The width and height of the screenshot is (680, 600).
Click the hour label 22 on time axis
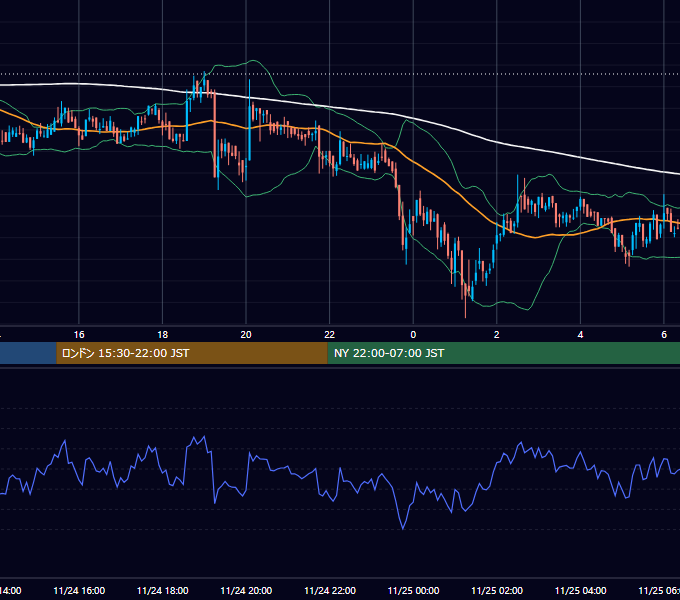click(x=330, y=335)
